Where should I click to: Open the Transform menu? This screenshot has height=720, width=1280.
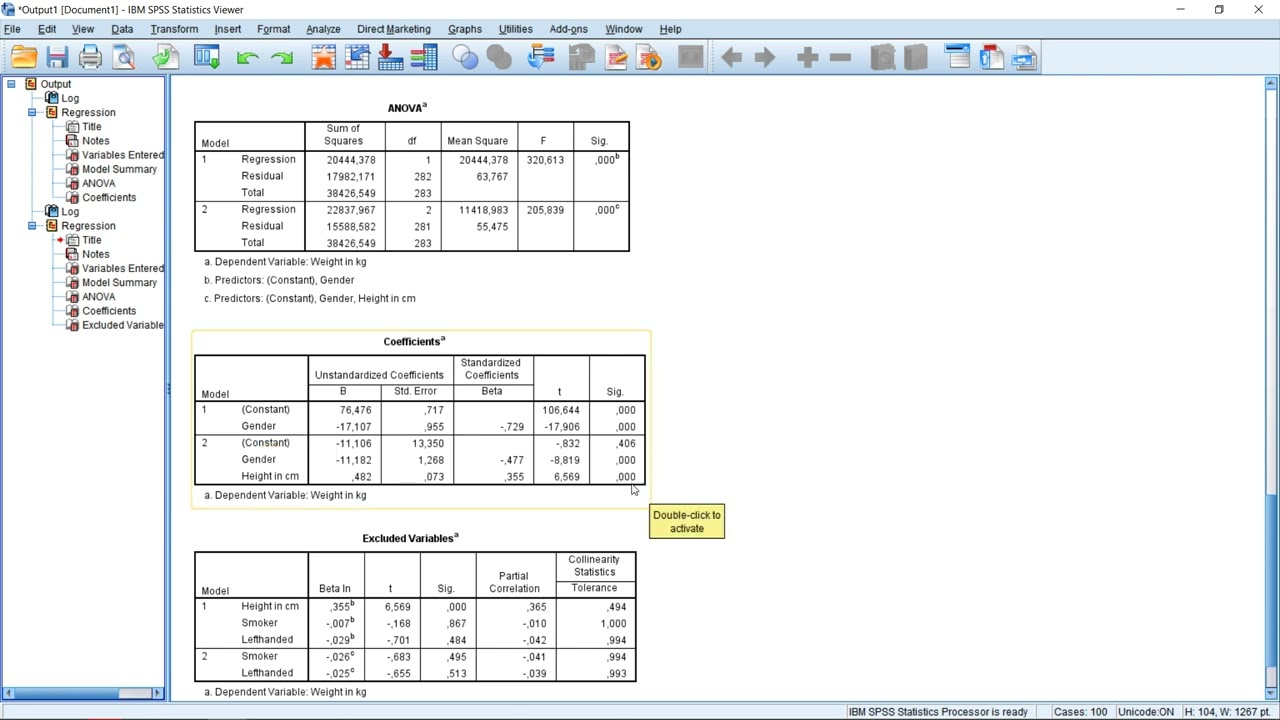click(x=174, y=29)
